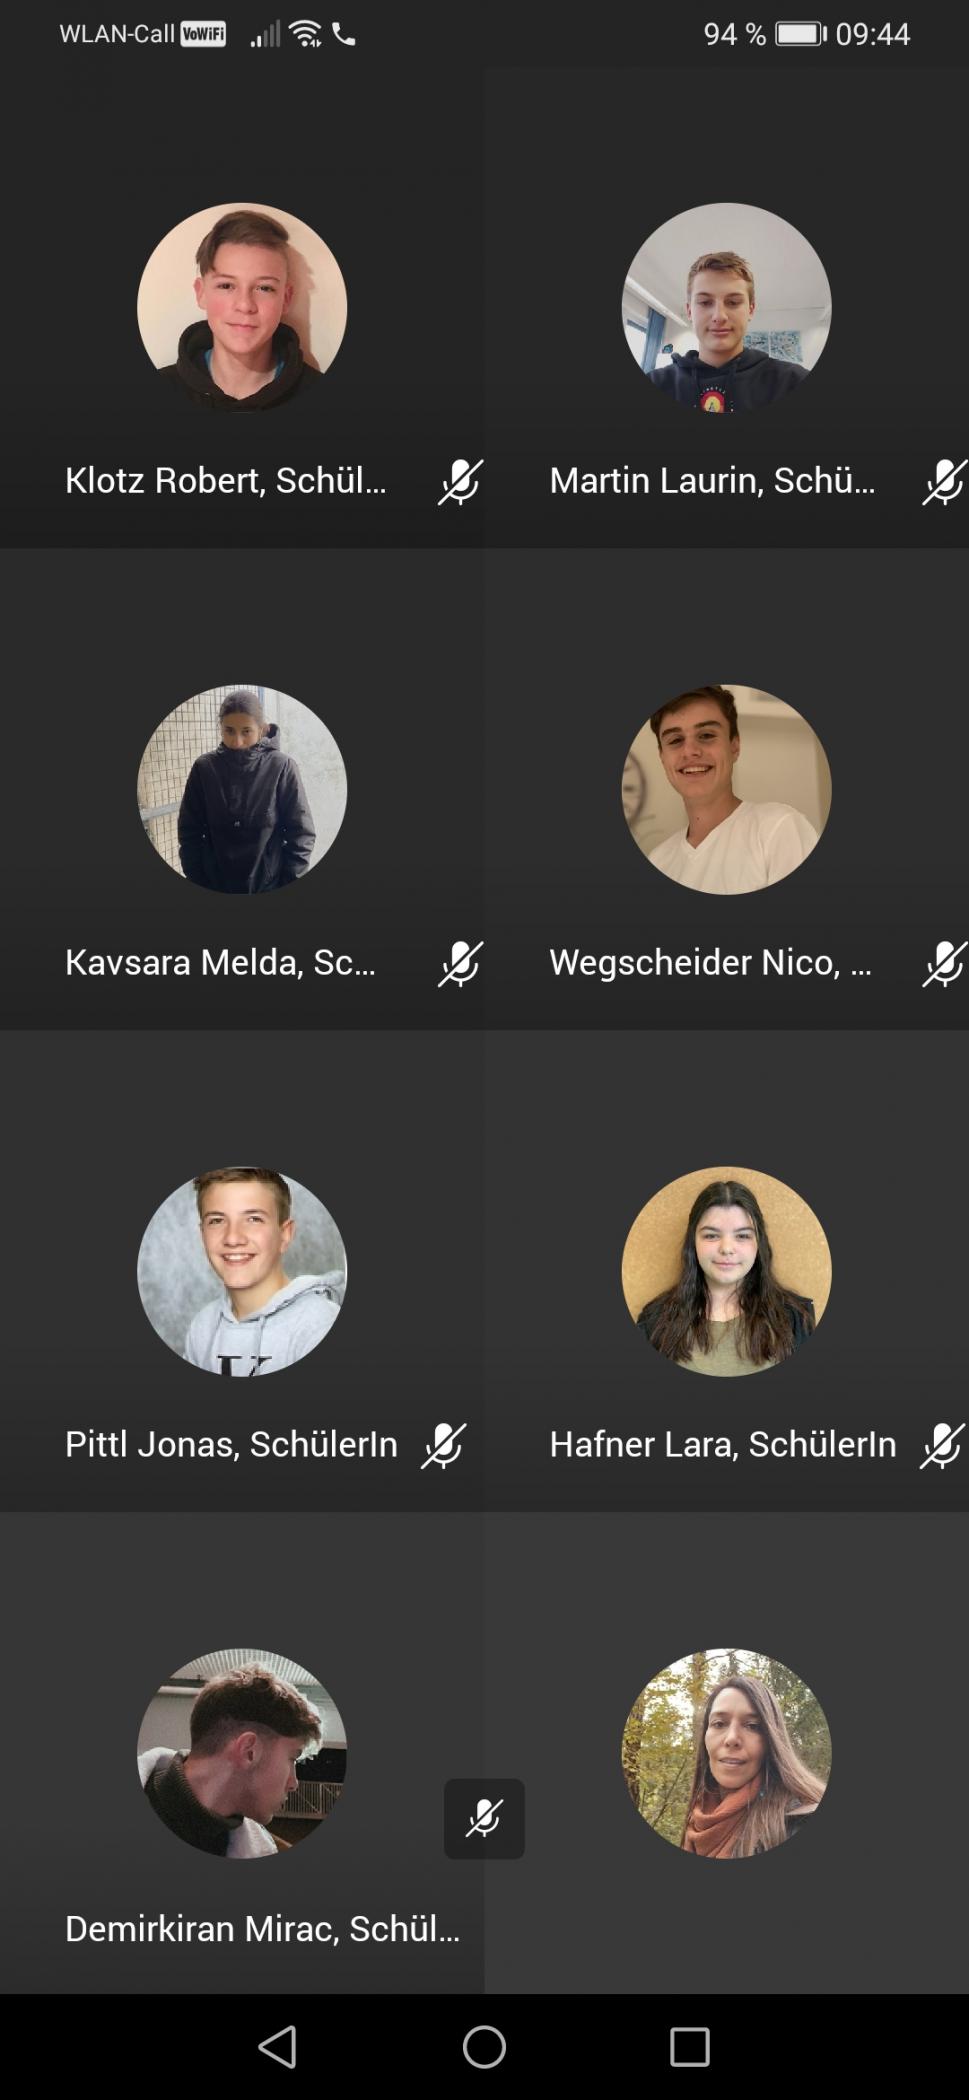Toggle the centered mute microphone button
969x2100 pixels.
(484, 1819)
